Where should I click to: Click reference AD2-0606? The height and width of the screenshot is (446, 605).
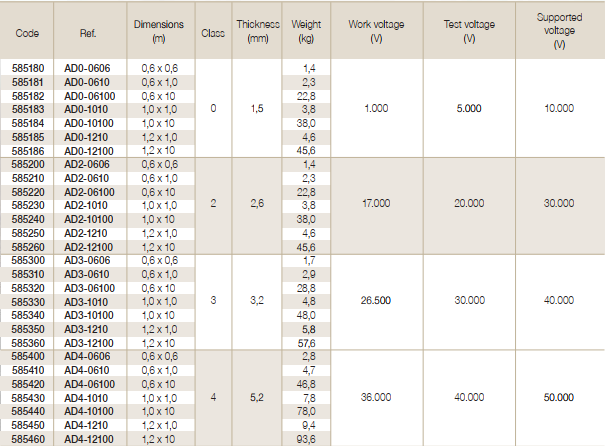click(x=87, y=163)
